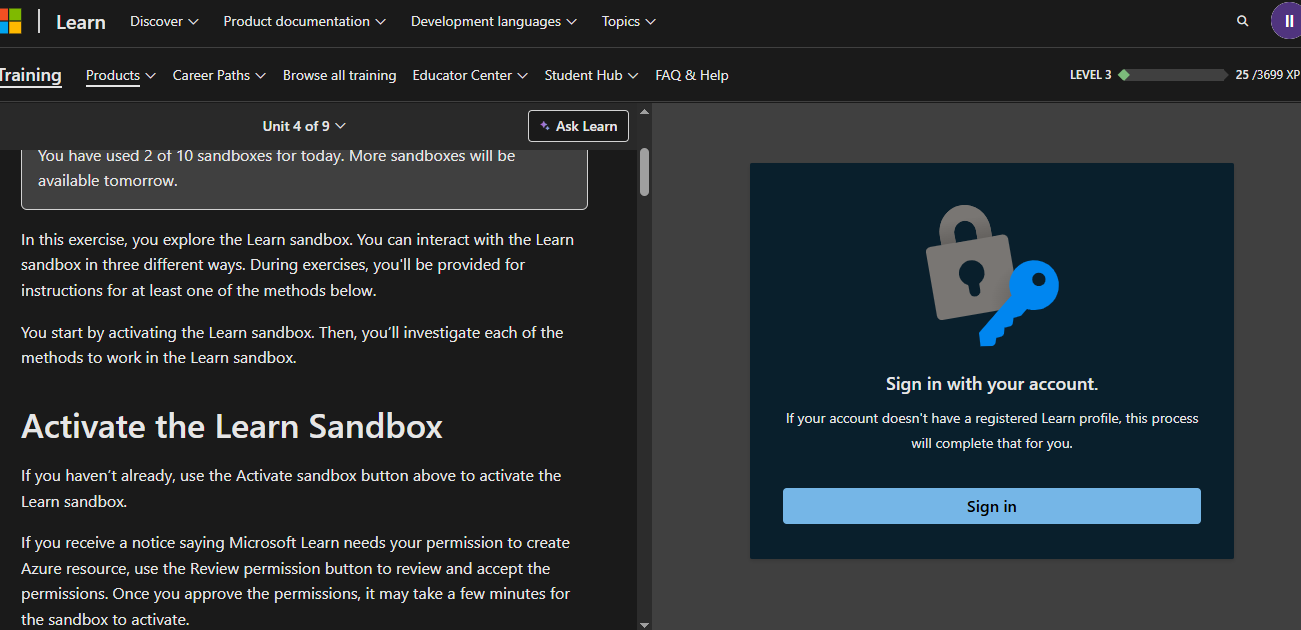Click the 25 /3699 XP text
Screen dimensions: 1301x630
[1268, 75]
